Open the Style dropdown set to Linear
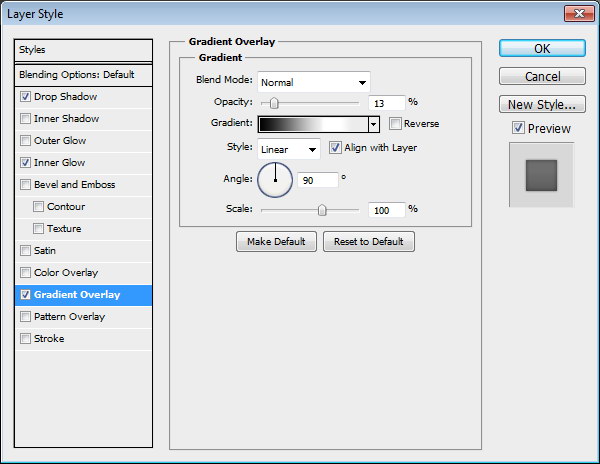600x464 pixels. point(288,149)
